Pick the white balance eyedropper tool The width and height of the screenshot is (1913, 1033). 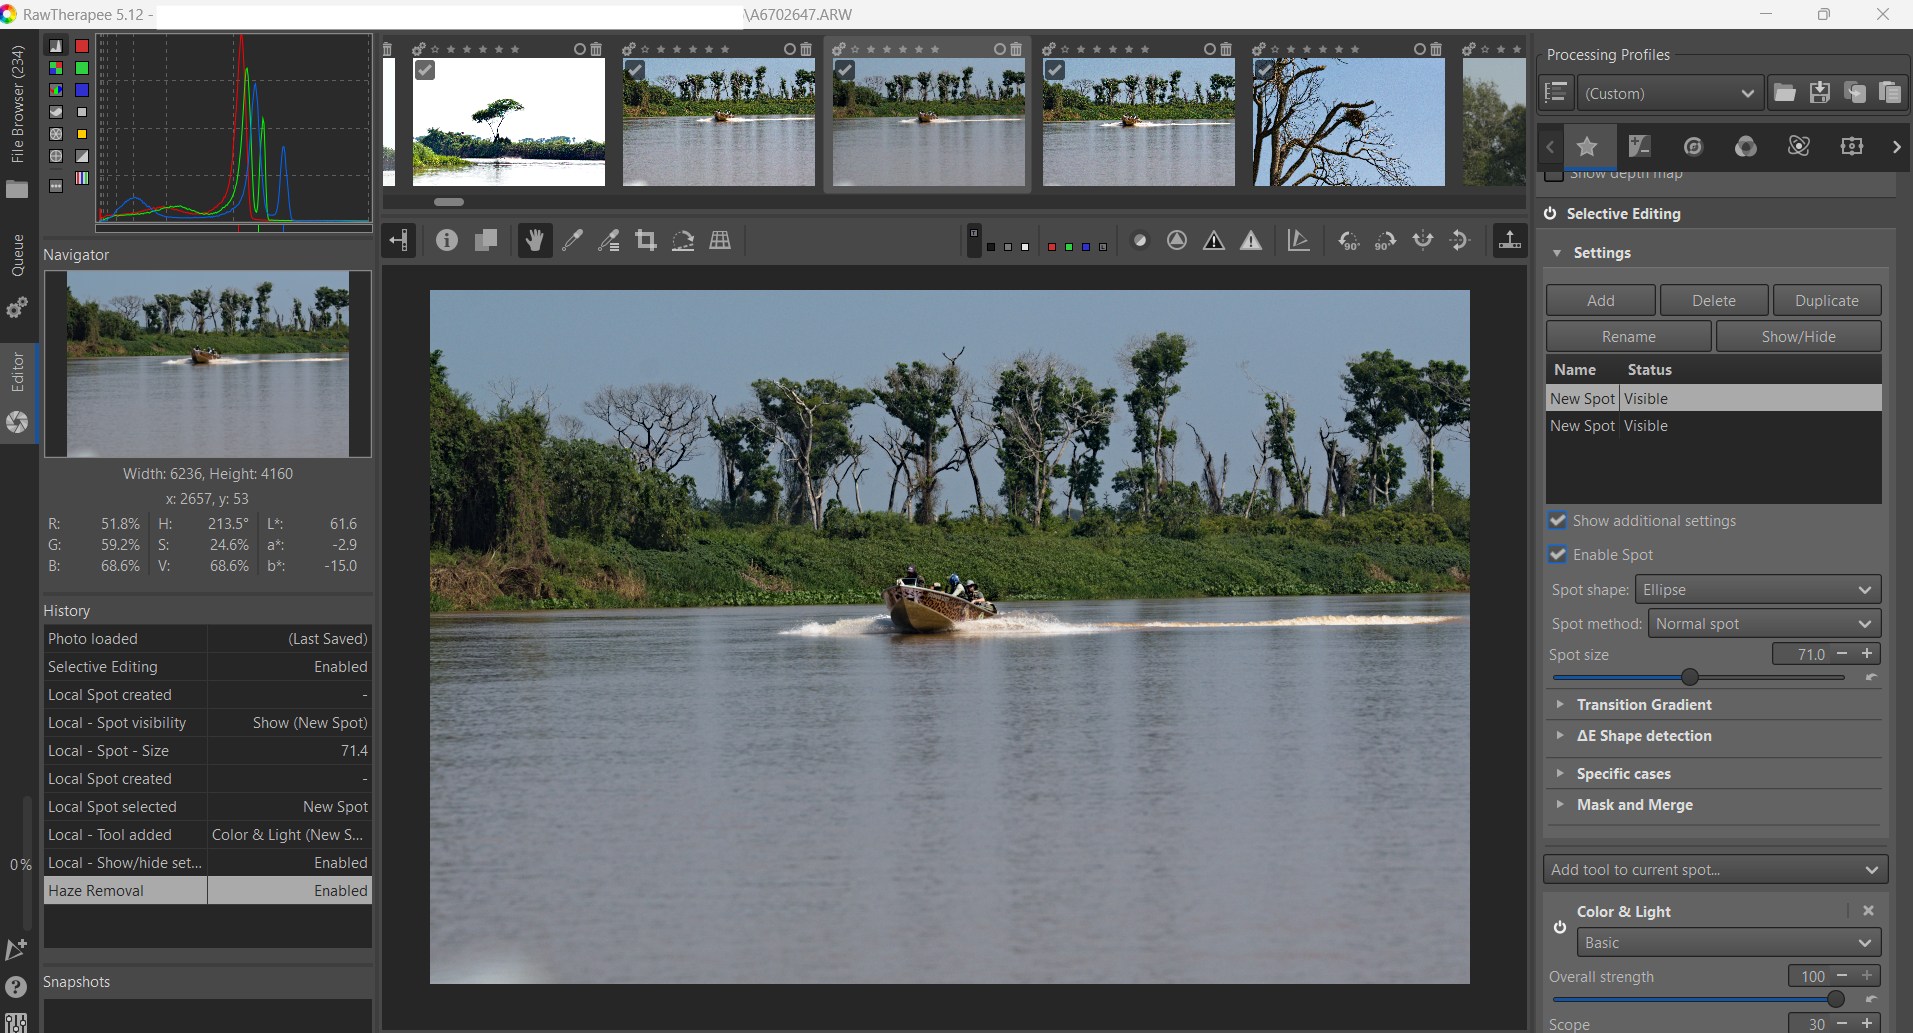572,240
